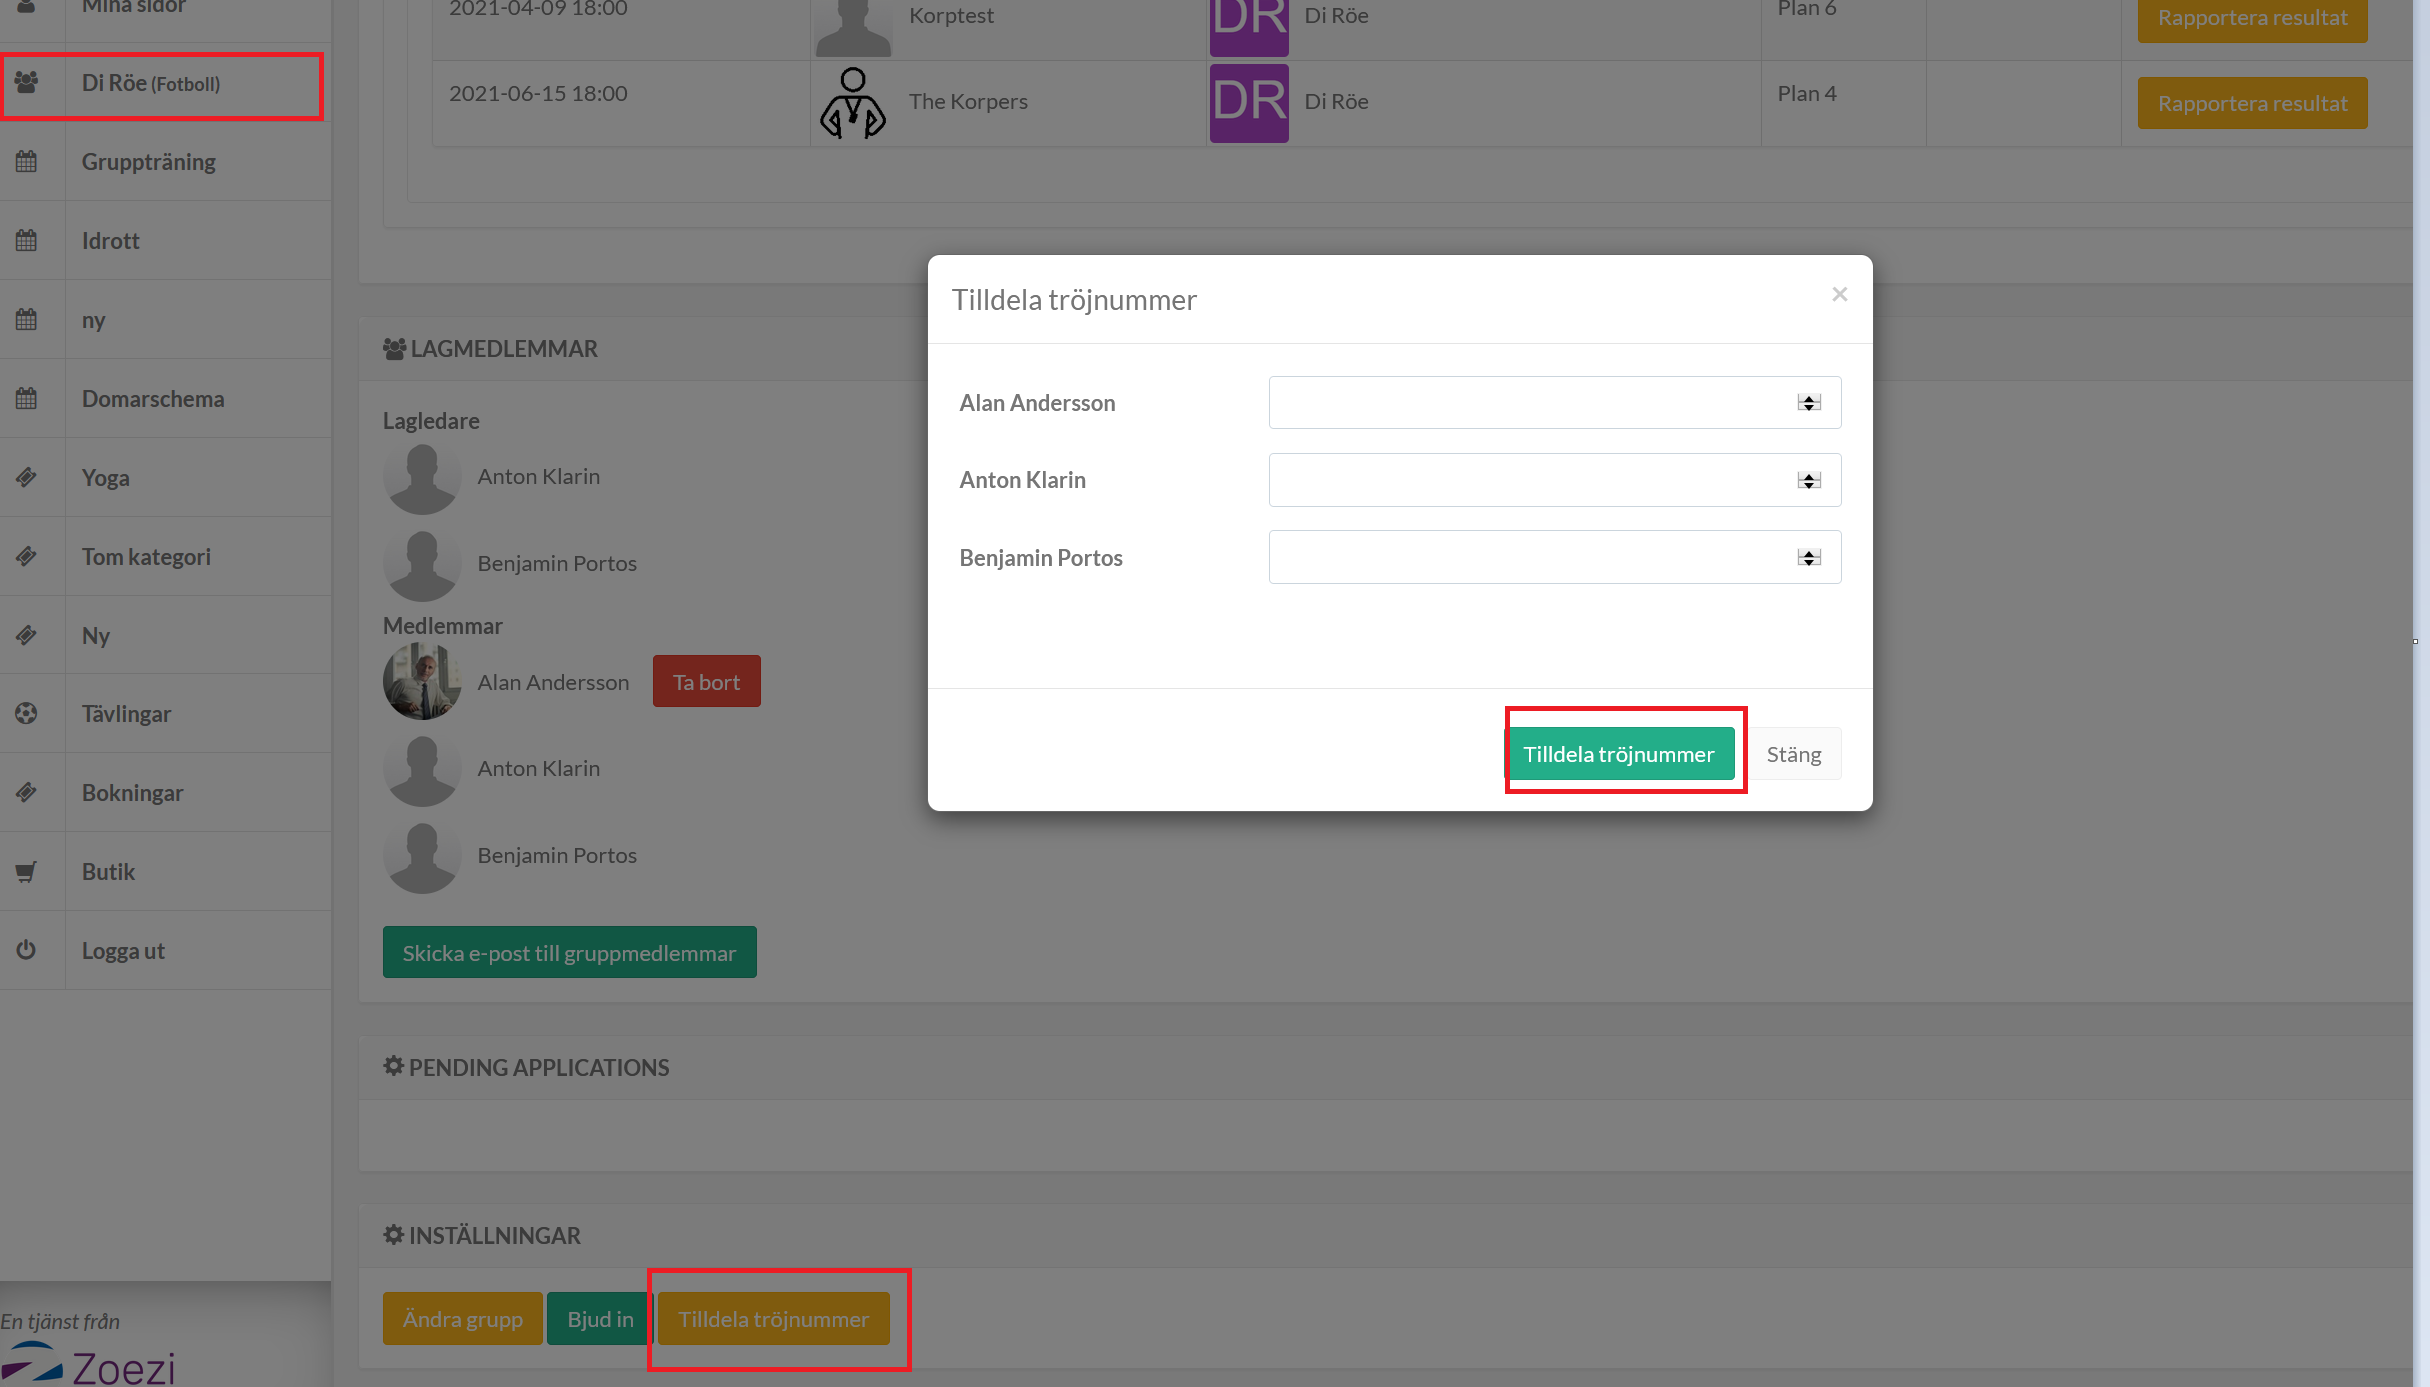Click the ticket icon beside Yoga
Image resolution: width=2430 pixels, height=1387 pixels.
(x=27, y=477)
